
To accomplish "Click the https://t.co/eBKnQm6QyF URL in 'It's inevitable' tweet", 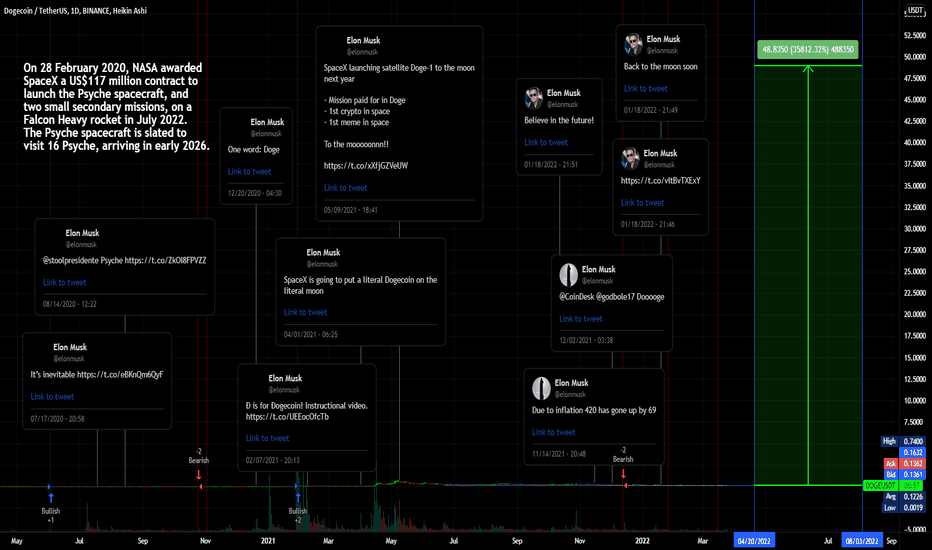I will pyautogui.click(x=120, y=375).
